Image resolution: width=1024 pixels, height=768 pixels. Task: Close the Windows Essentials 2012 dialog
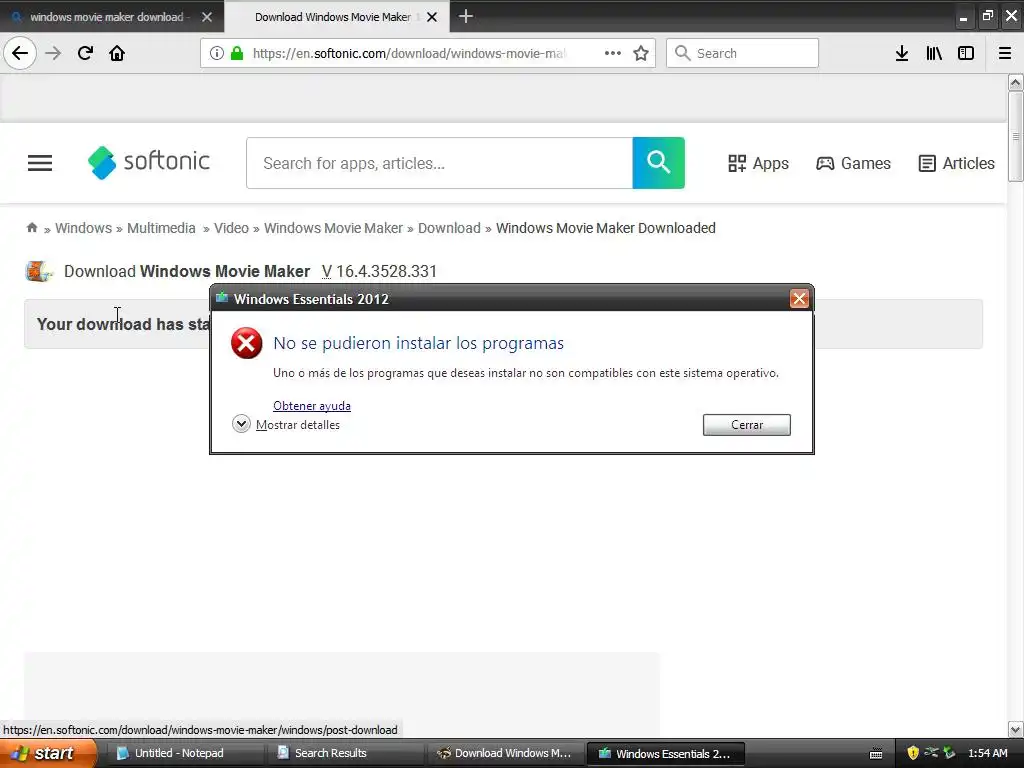point(799,299)
